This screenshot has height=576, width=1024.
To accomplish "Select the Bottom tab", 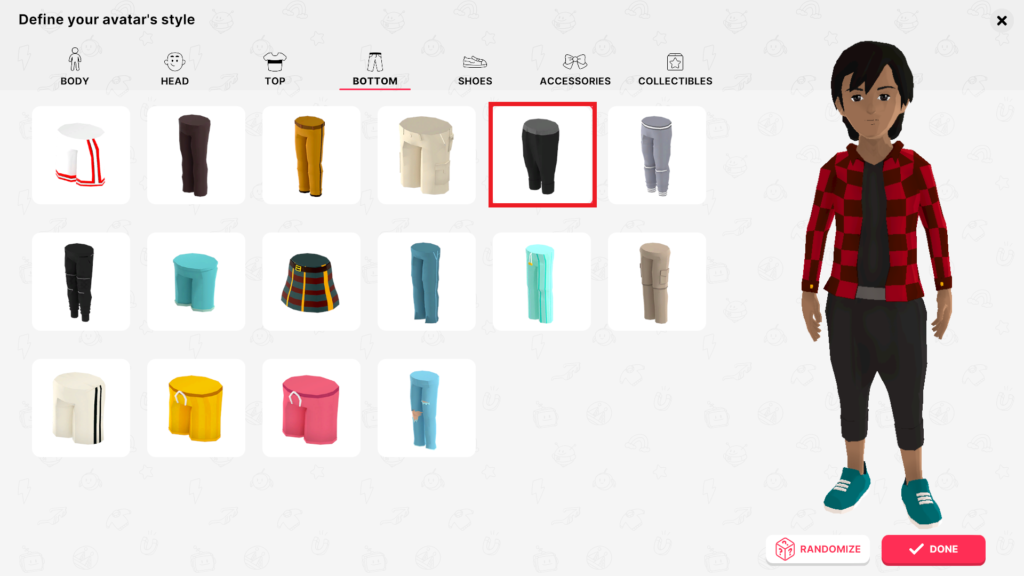I will [375, 68].
